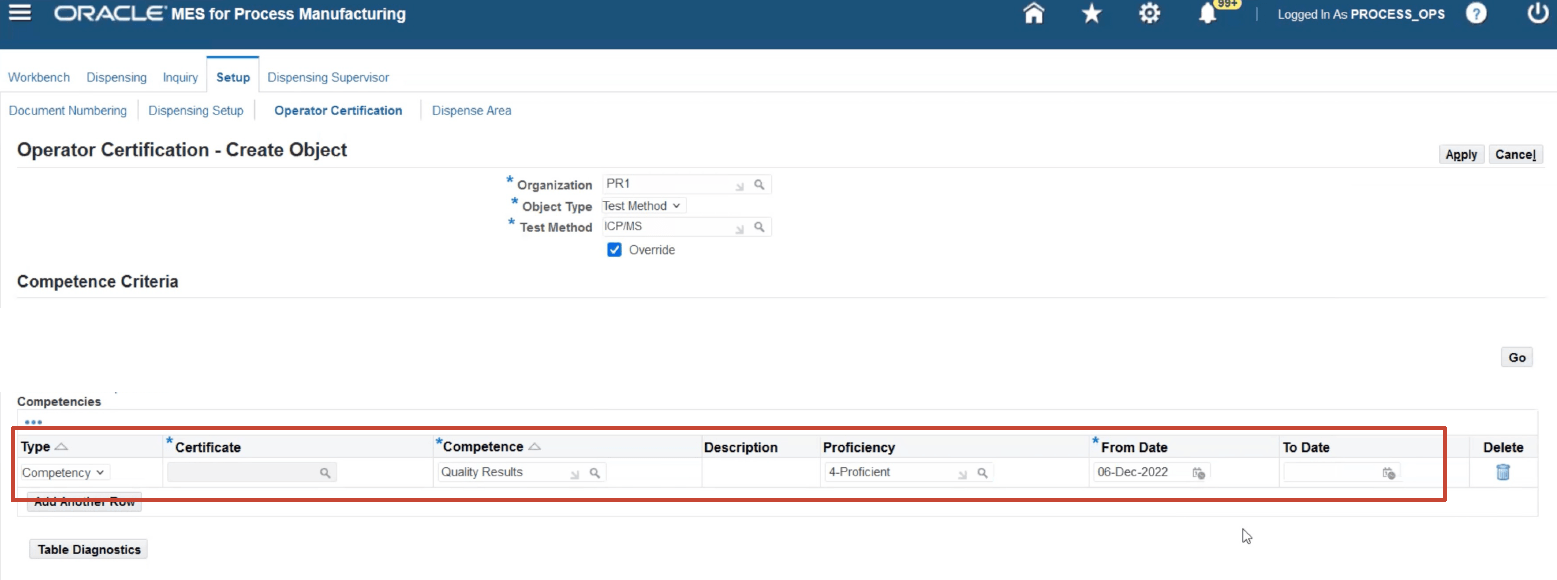Click the Go button
The image size is (1557, 580).
coord(1517,357)
